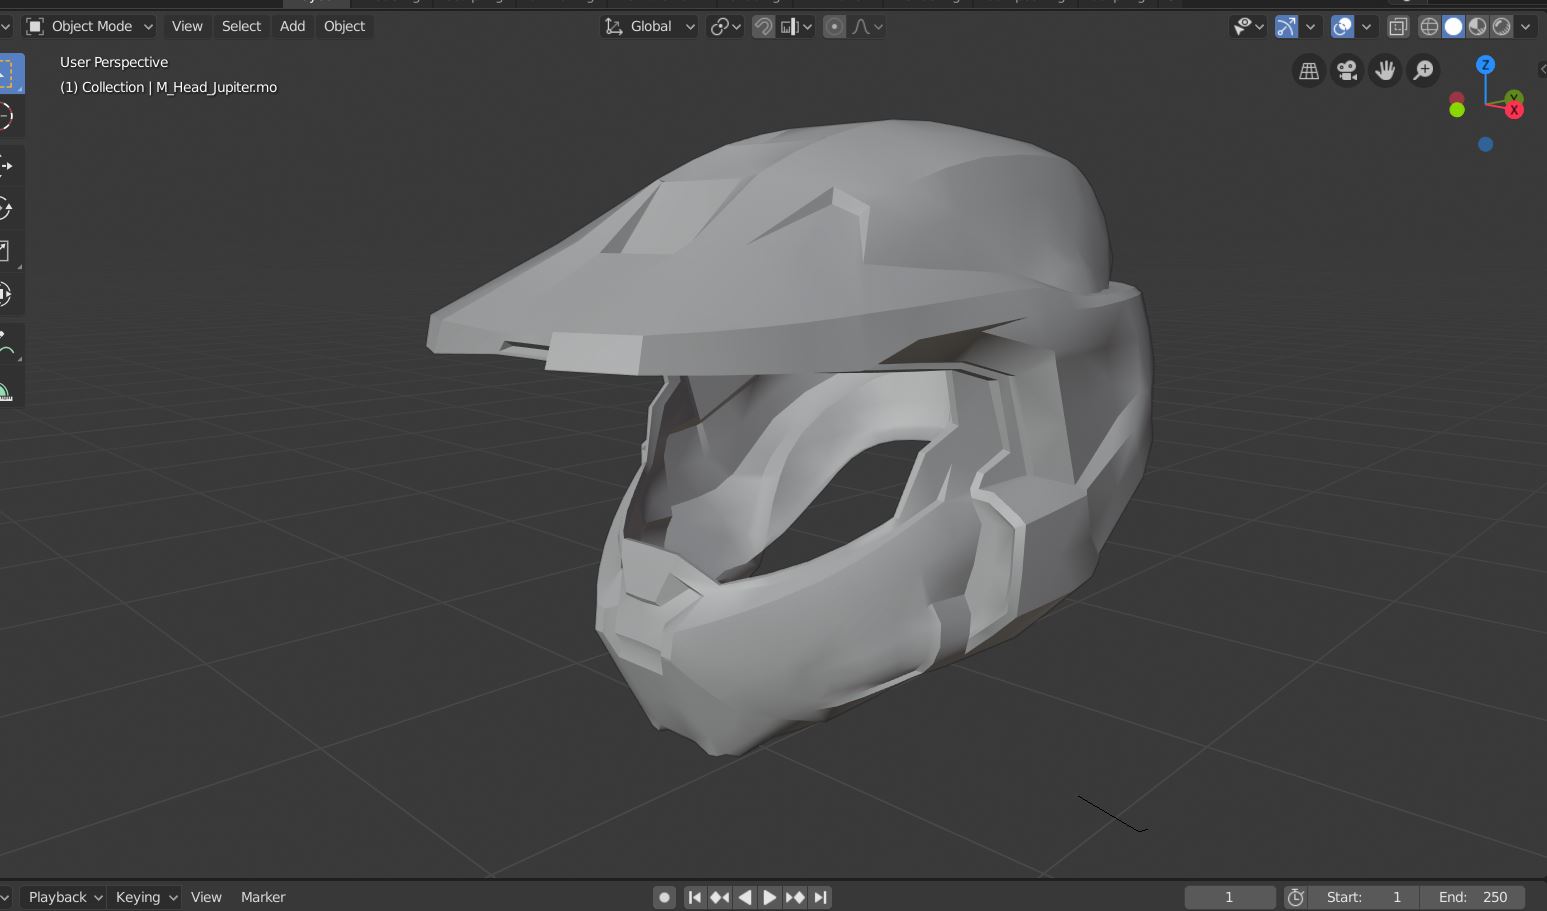
Task: Open the Select menu
Action: [241, 27]
